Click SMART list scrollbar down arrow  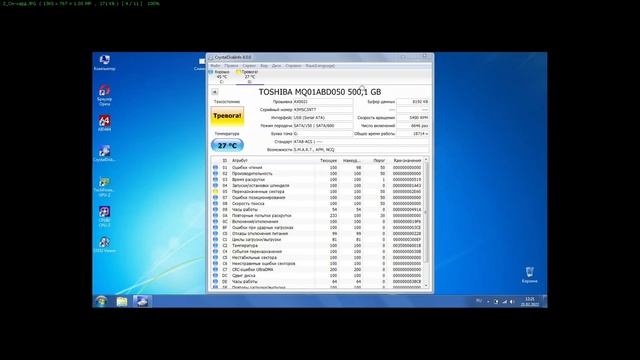click(x=427, y=286)
